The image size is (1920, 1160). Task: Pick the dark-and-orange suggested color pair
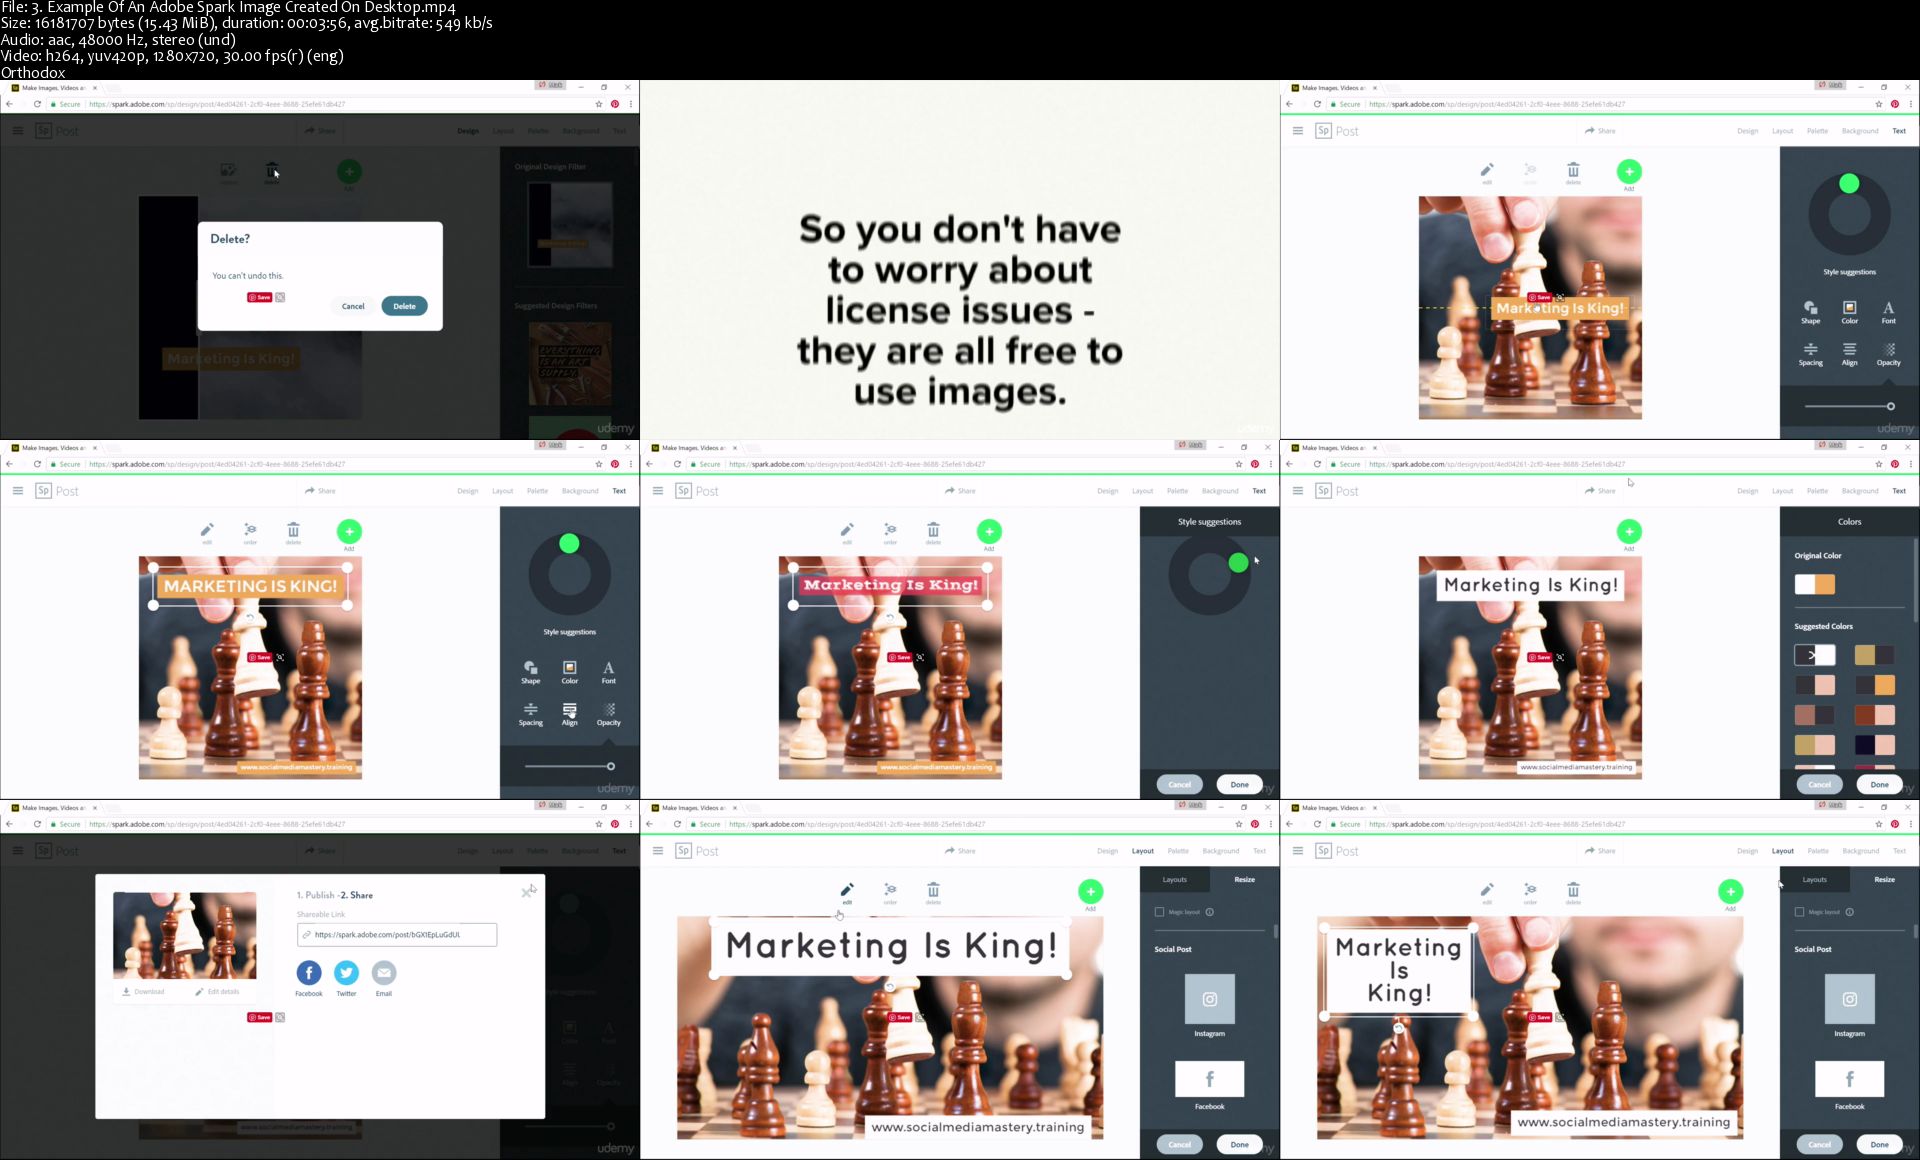(x=1874, y=685)
